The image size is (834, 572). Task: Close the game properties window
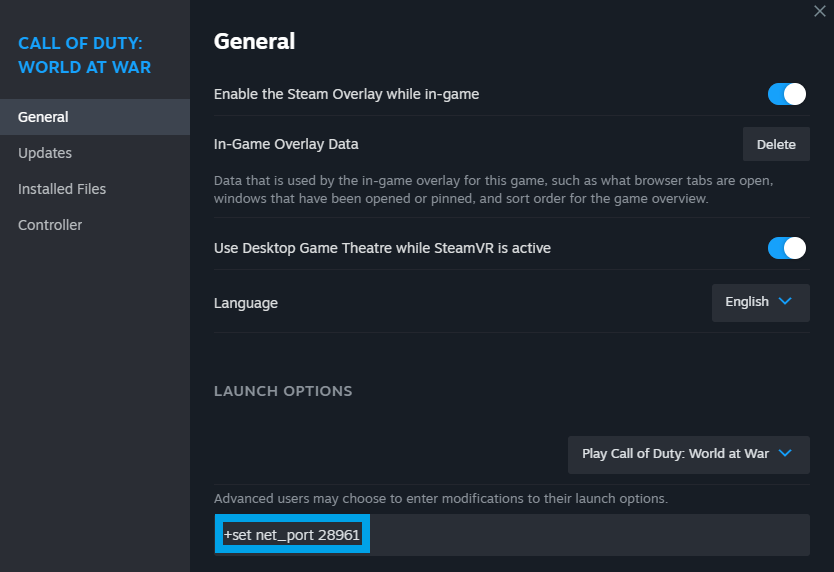coord(821,11)
